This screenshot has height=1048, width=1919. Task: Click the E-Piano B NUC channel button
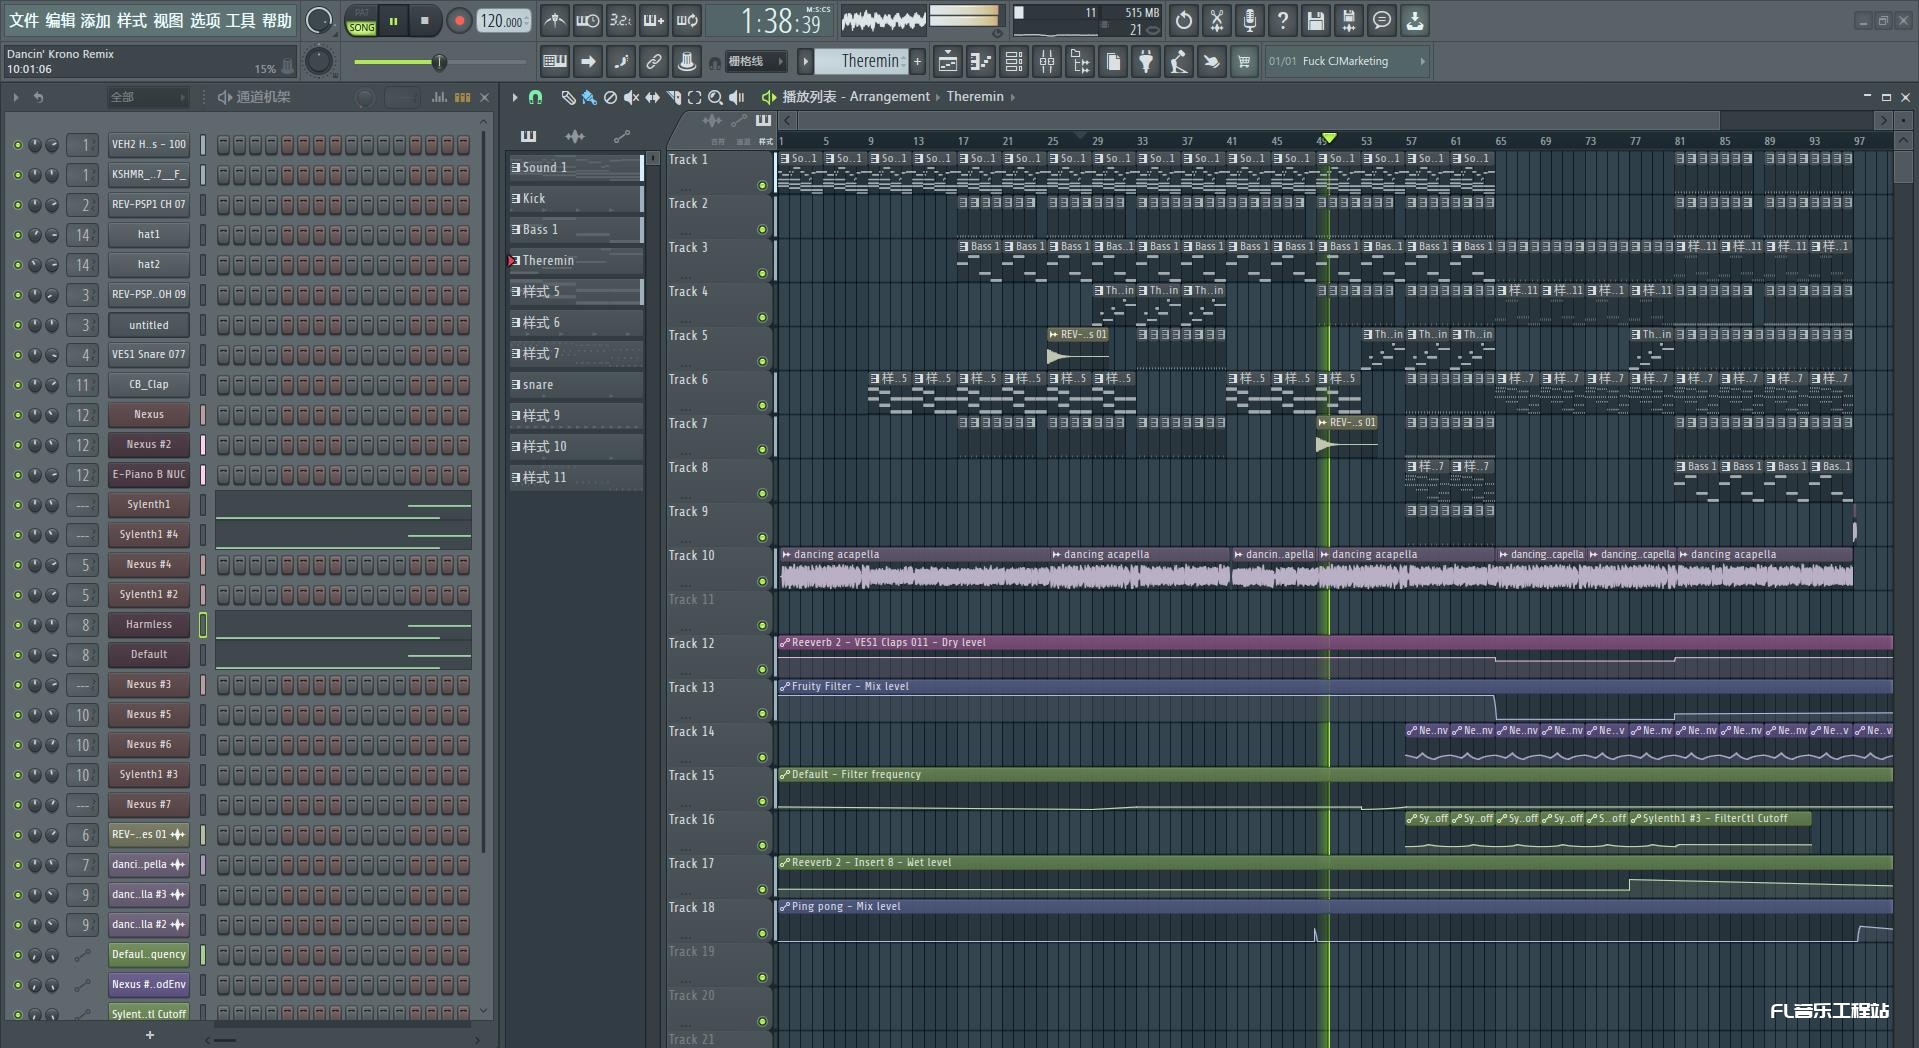click(149, 475)
